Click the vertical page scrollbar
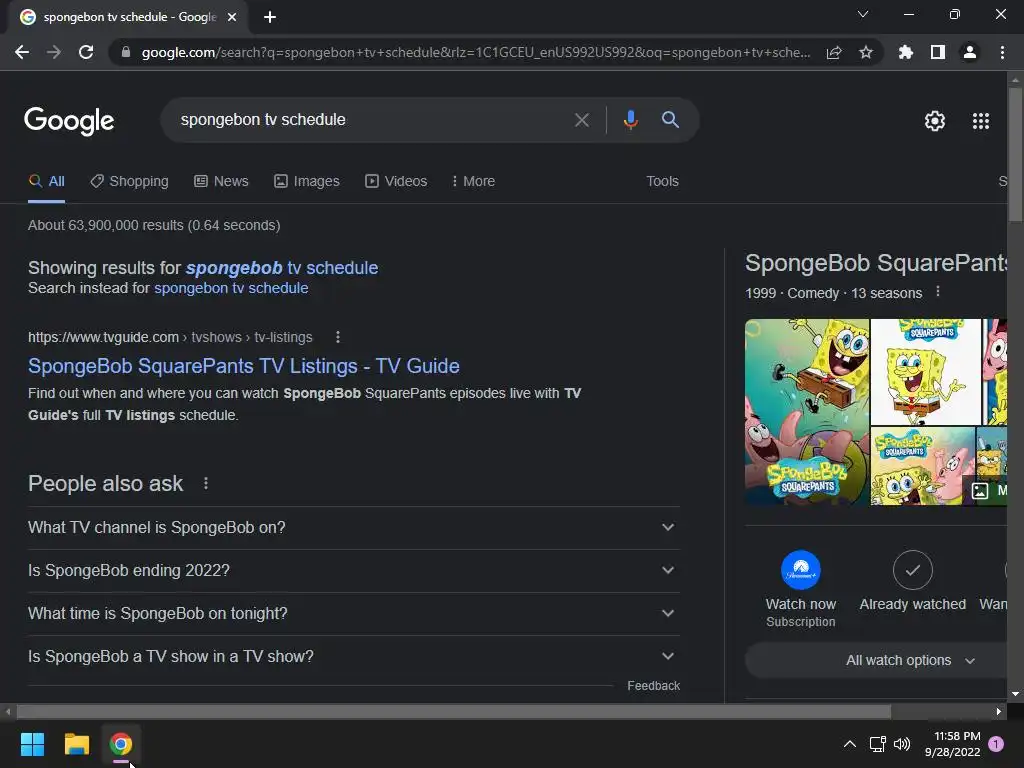 pyautogui.click(x=1015, y=155)
